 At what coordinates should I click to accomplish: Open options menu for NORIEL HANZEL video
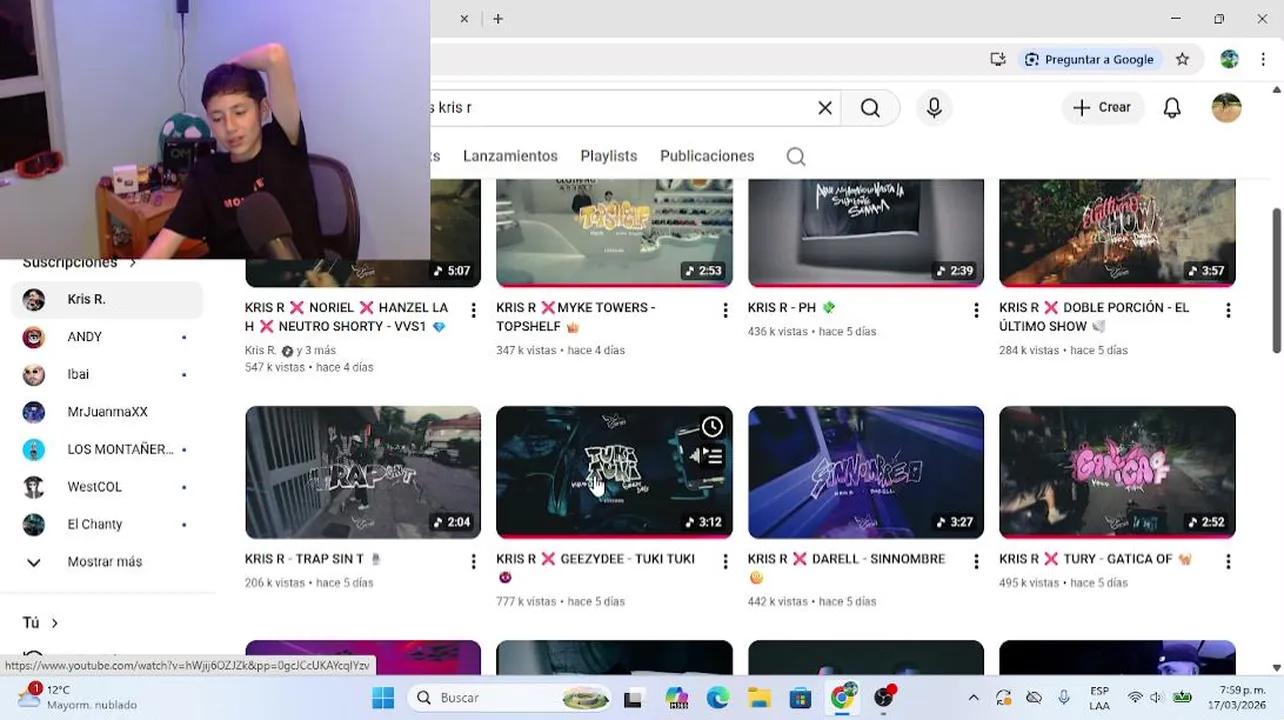(473, 310)
